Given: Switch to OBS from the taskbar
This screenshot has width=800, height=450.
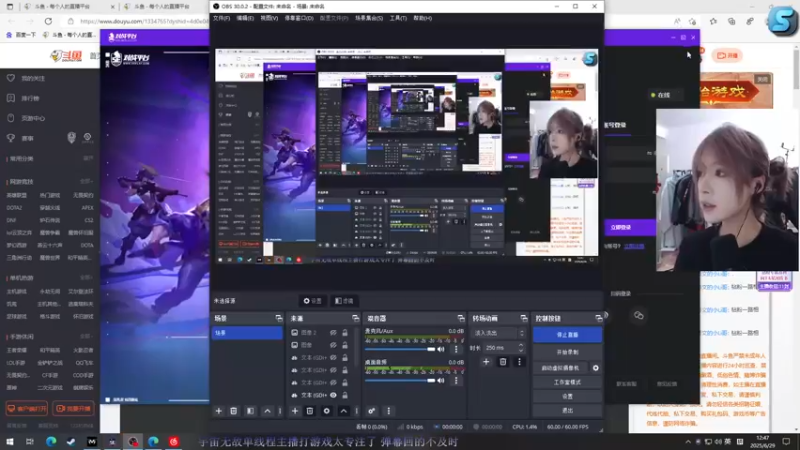Looking at the screenshot, I should tap(133, 441).
